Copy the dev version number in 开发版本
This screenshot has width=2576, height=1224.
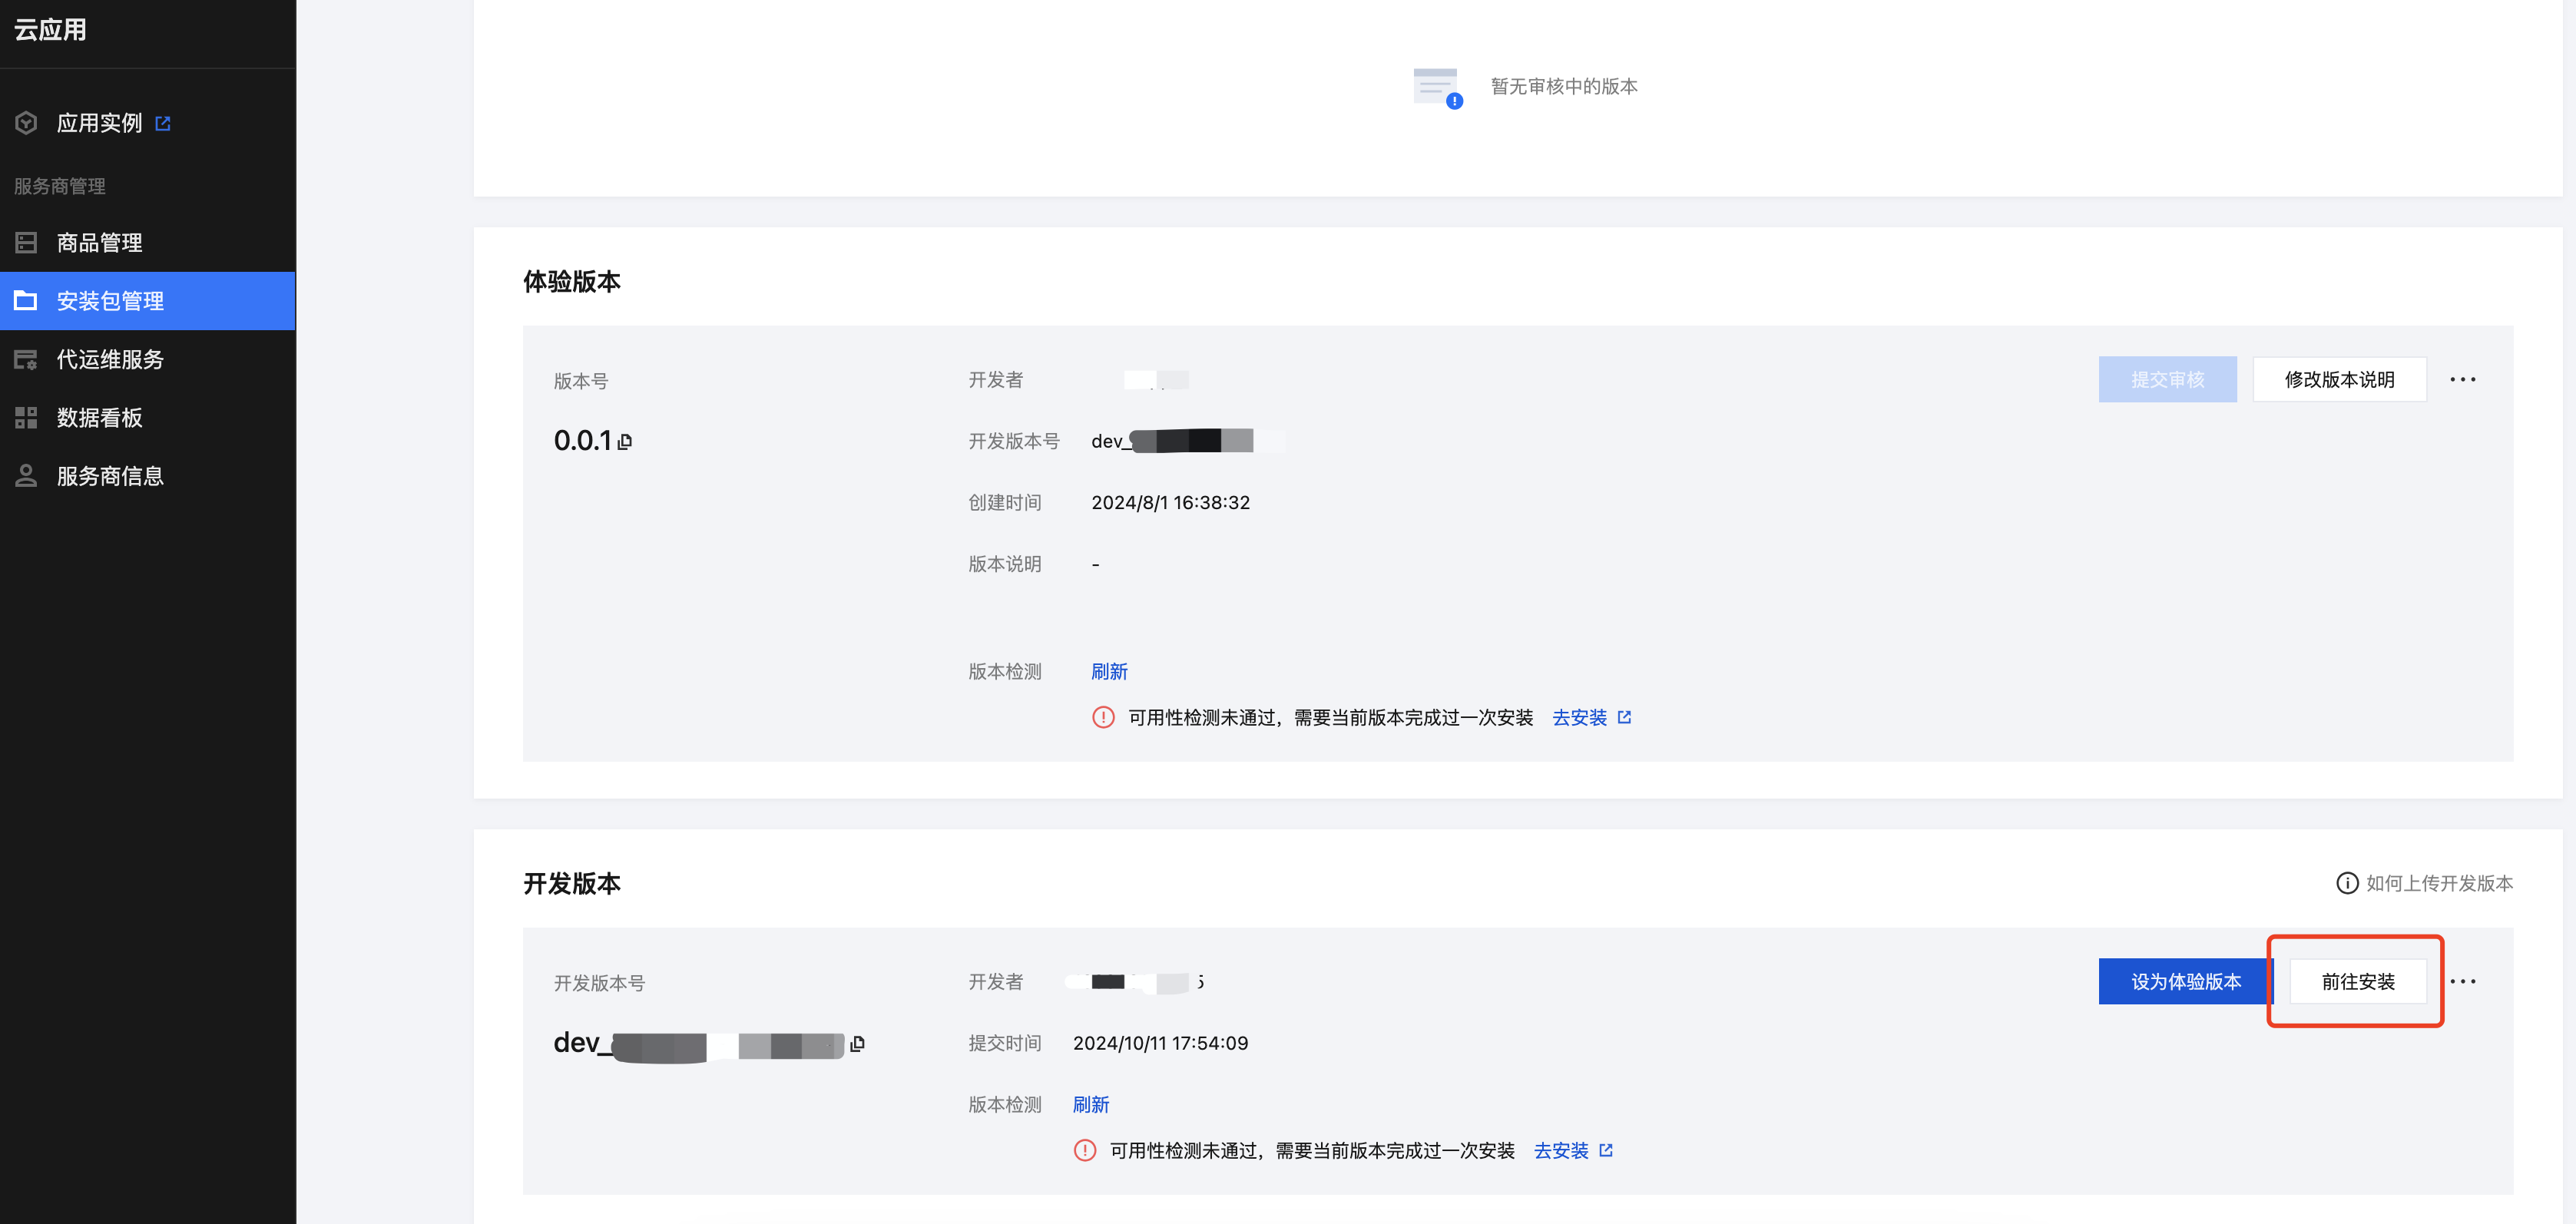857,1044
